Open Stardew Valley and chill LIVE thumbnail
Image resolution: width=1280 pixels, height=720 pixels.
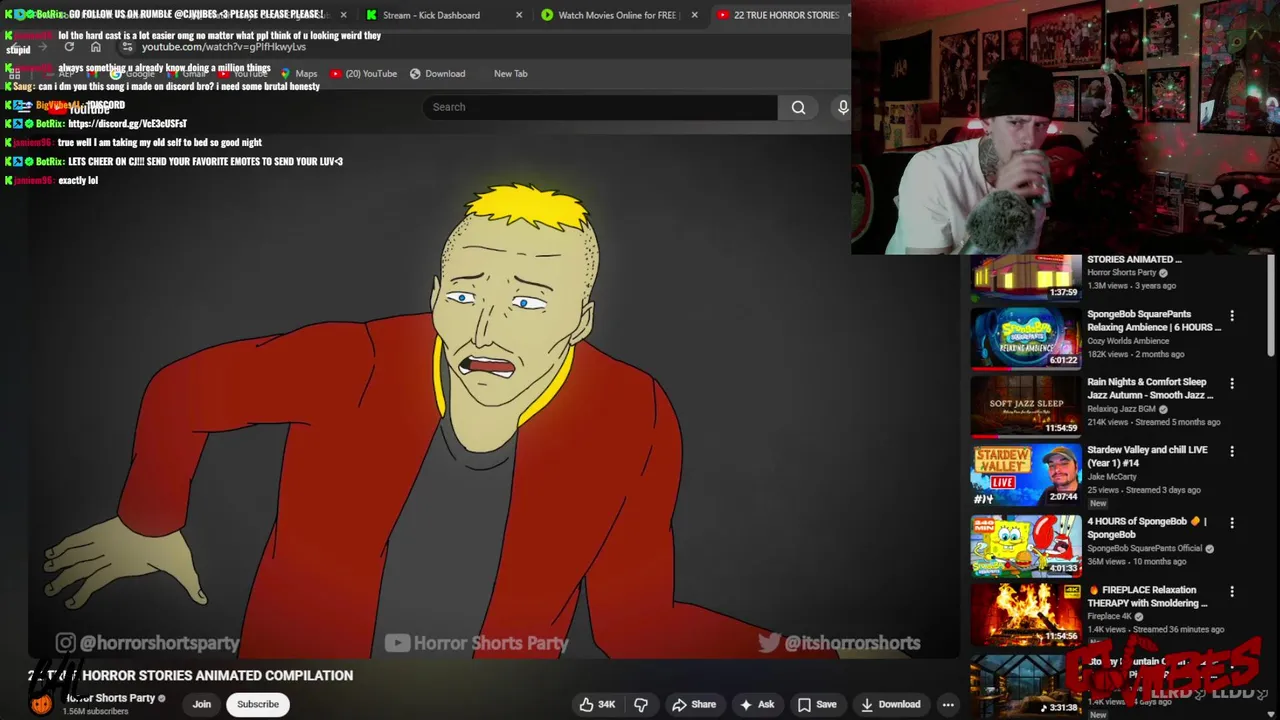click(x=1026, y=474)
